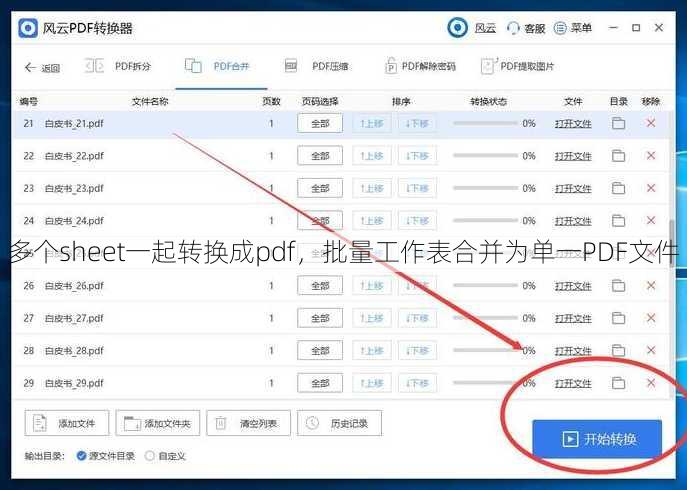
Task: Remove 白皮书_24.pdf with red X
Action: [651, 220]
